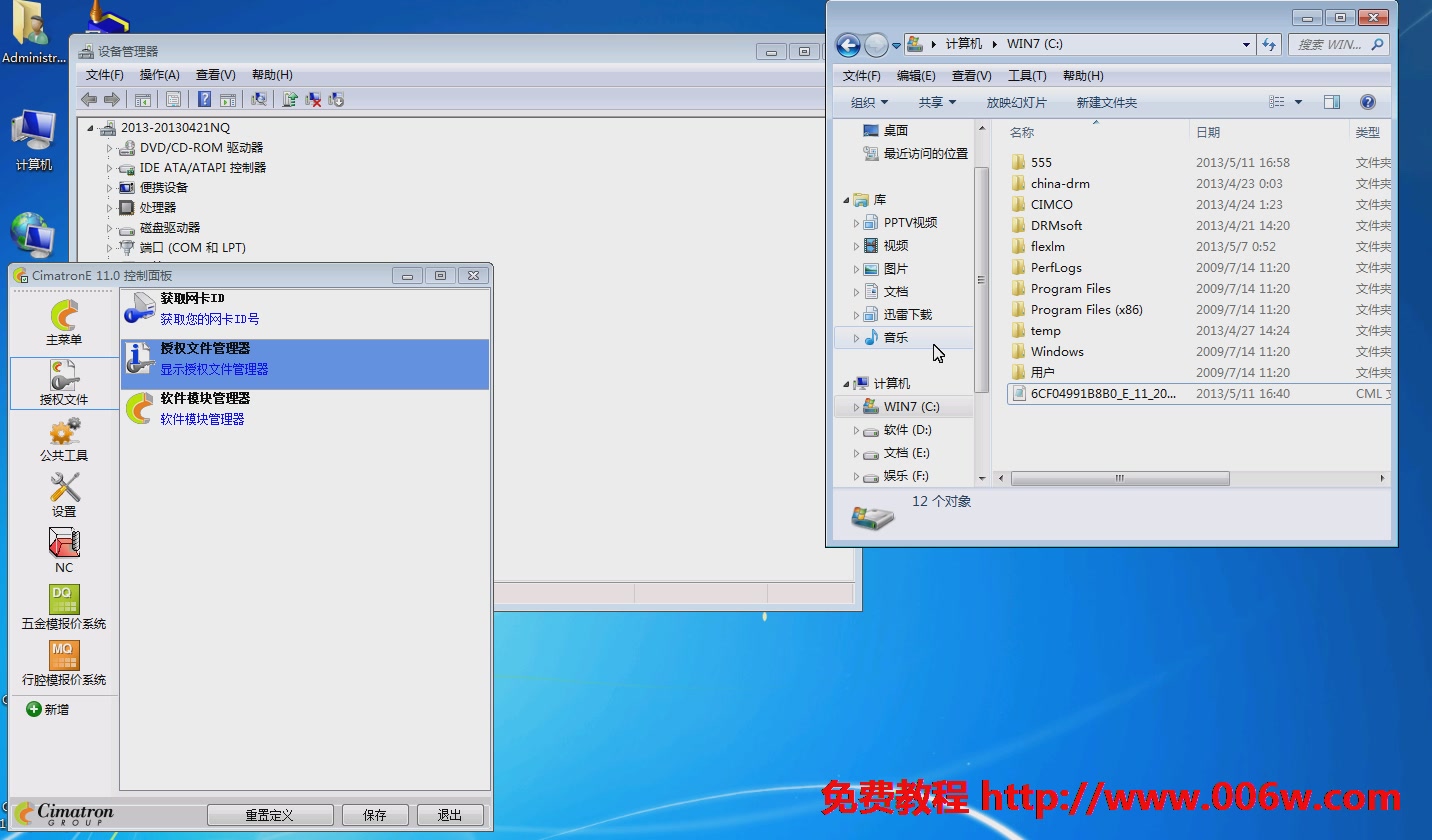
Task: Open 五金模报价系统 in Cimatron sidebar
Action: [x=64, y=607]
